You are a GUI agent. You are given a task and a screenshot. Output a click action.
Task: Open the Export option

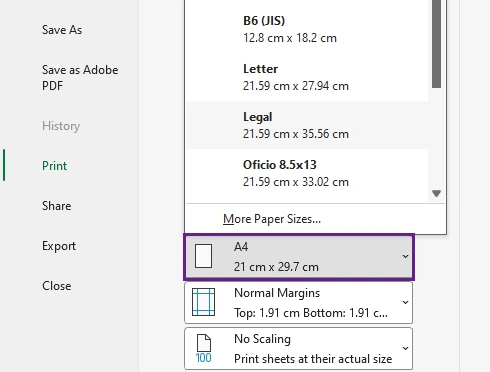pyautogui.click(x=59, y=246)
